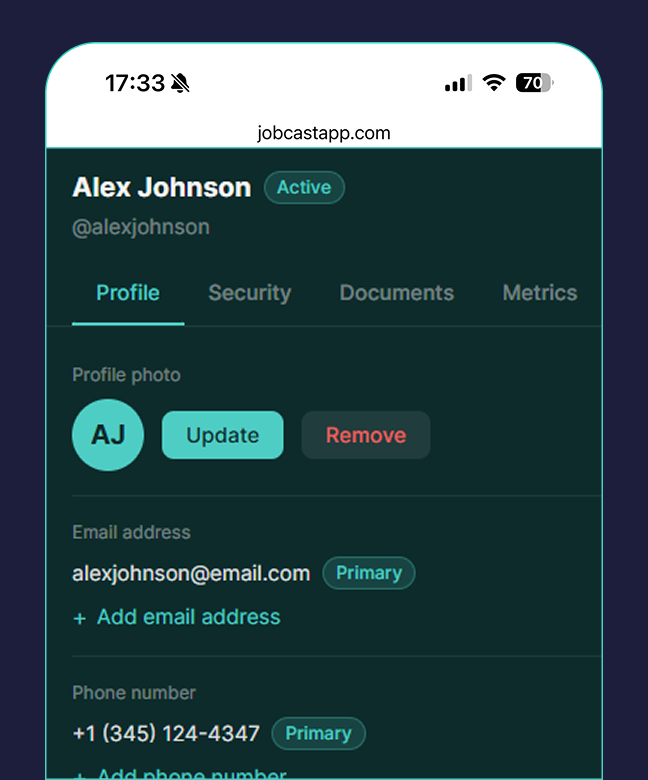Click the Wi-Fi icon in the status bar
The image size is (648, 780).
(494, 83)
